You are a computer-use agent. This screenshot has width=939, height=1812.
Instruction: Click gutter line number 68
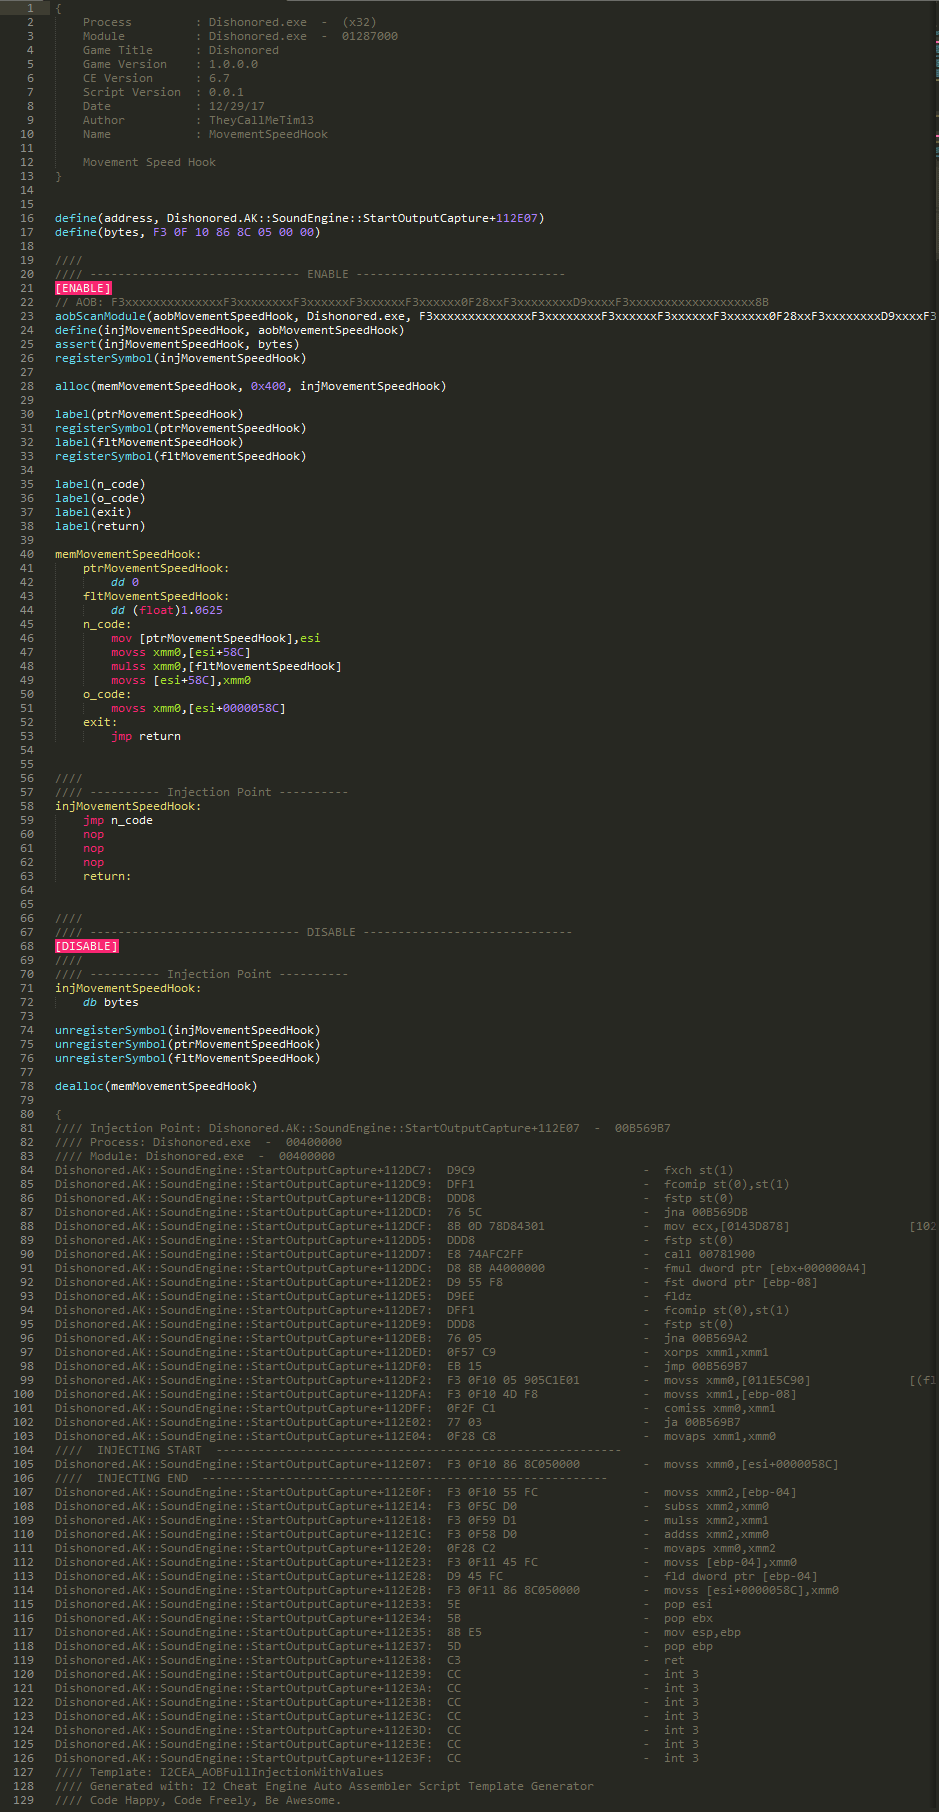click(27, 946)
